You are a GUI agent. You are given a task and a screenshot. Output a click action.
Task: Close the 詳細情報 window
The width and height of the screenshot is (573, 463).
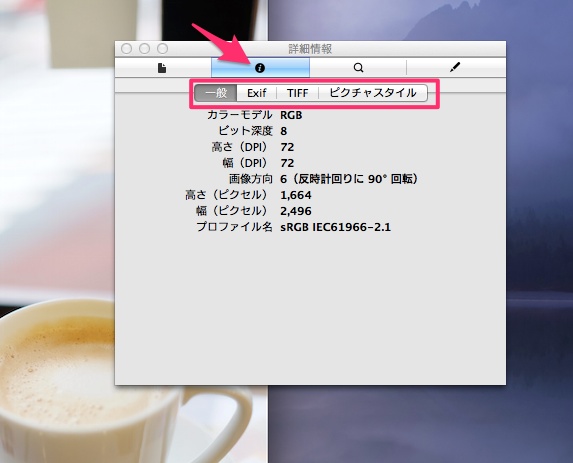pyautogui.click(x=126, y=49)
